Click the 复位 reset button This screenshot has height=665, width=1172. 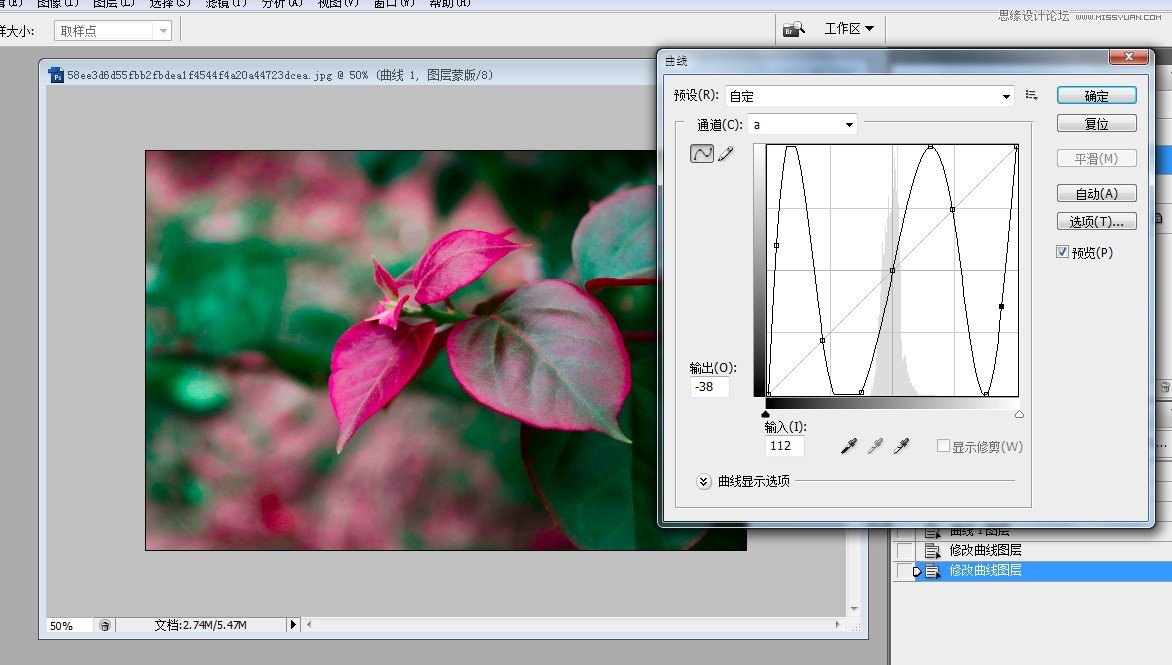1097,123
